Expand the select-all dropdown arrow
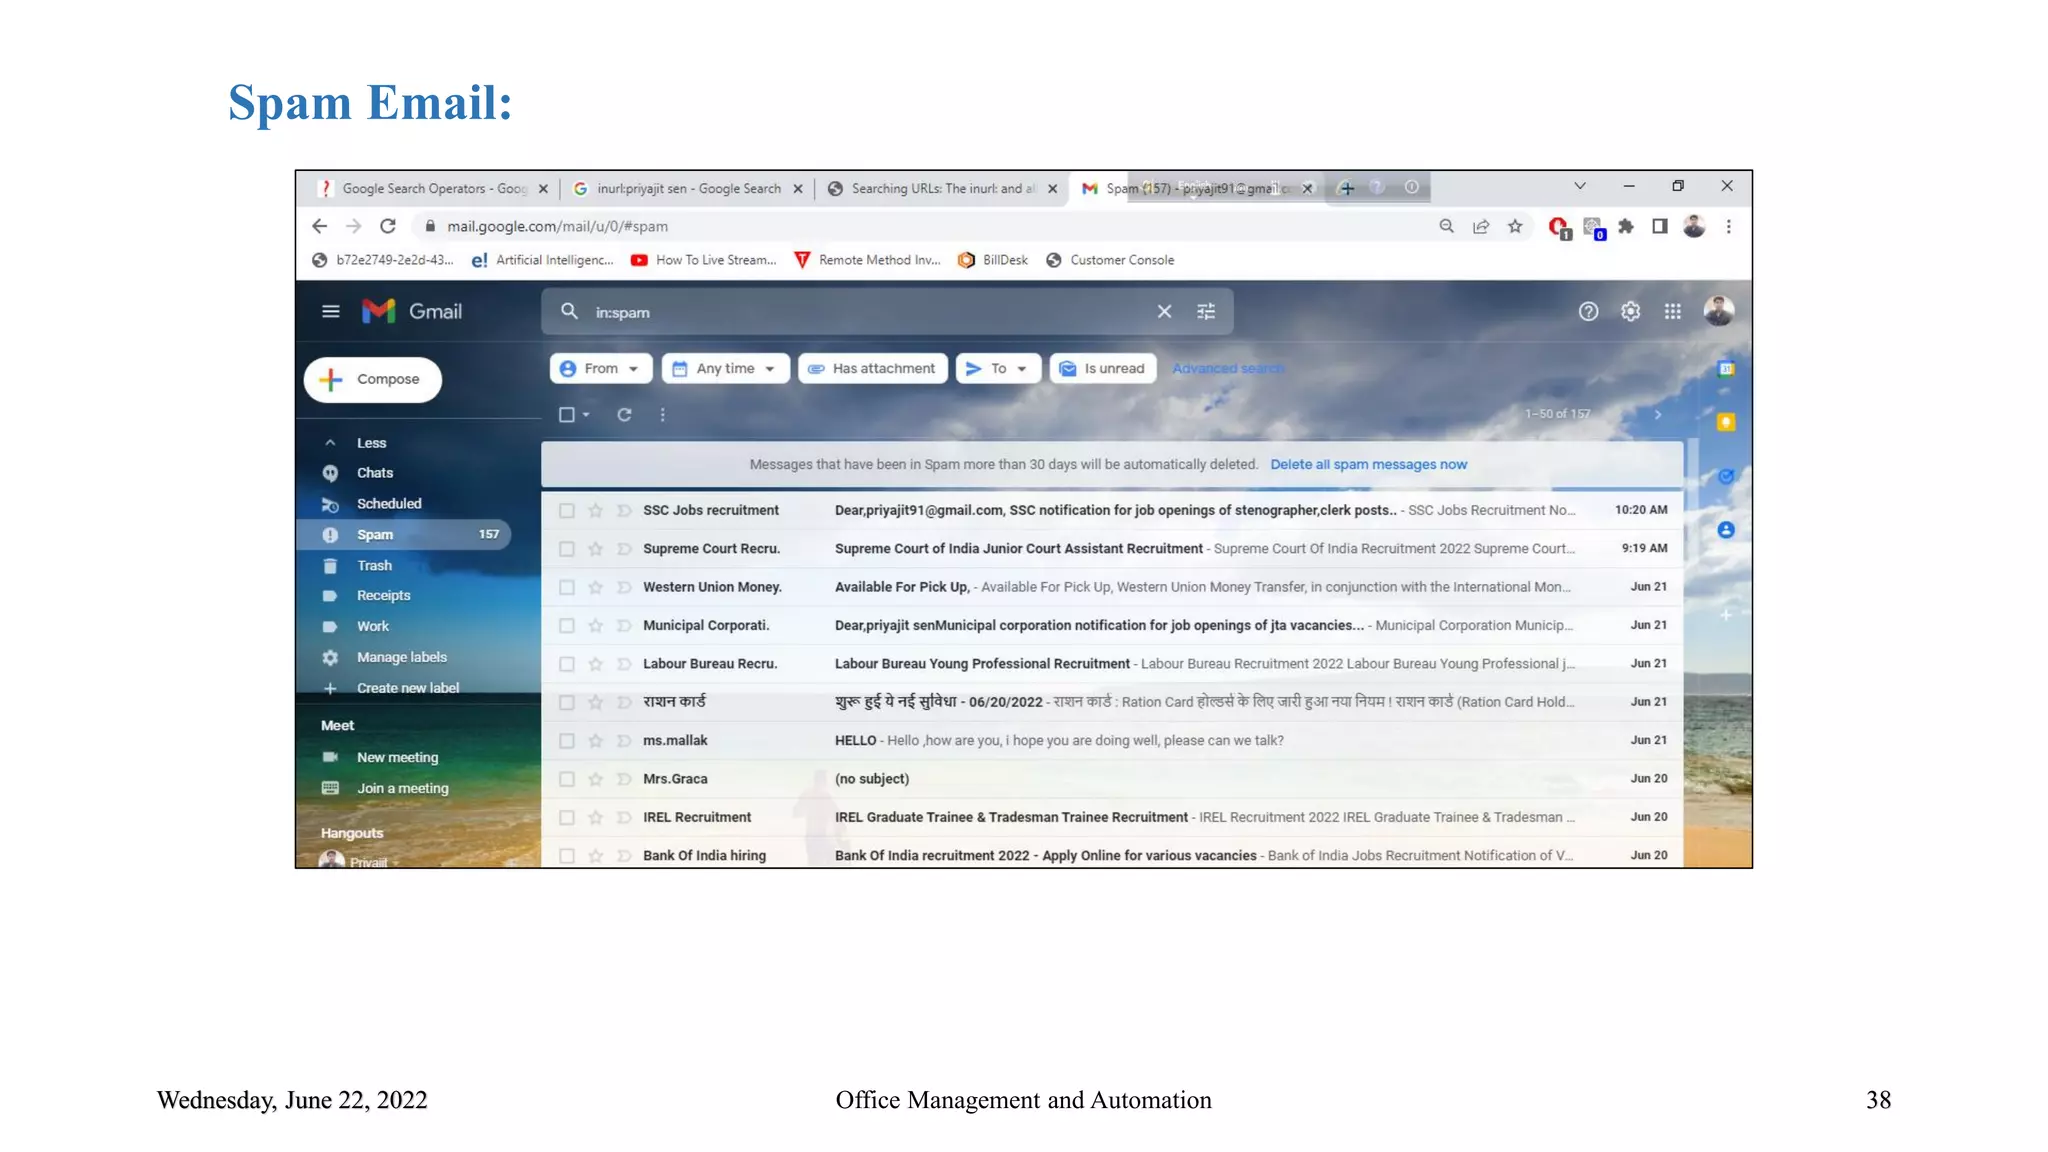Image resolution: width=2048 pixels, height=1152 pixels. 586,414
